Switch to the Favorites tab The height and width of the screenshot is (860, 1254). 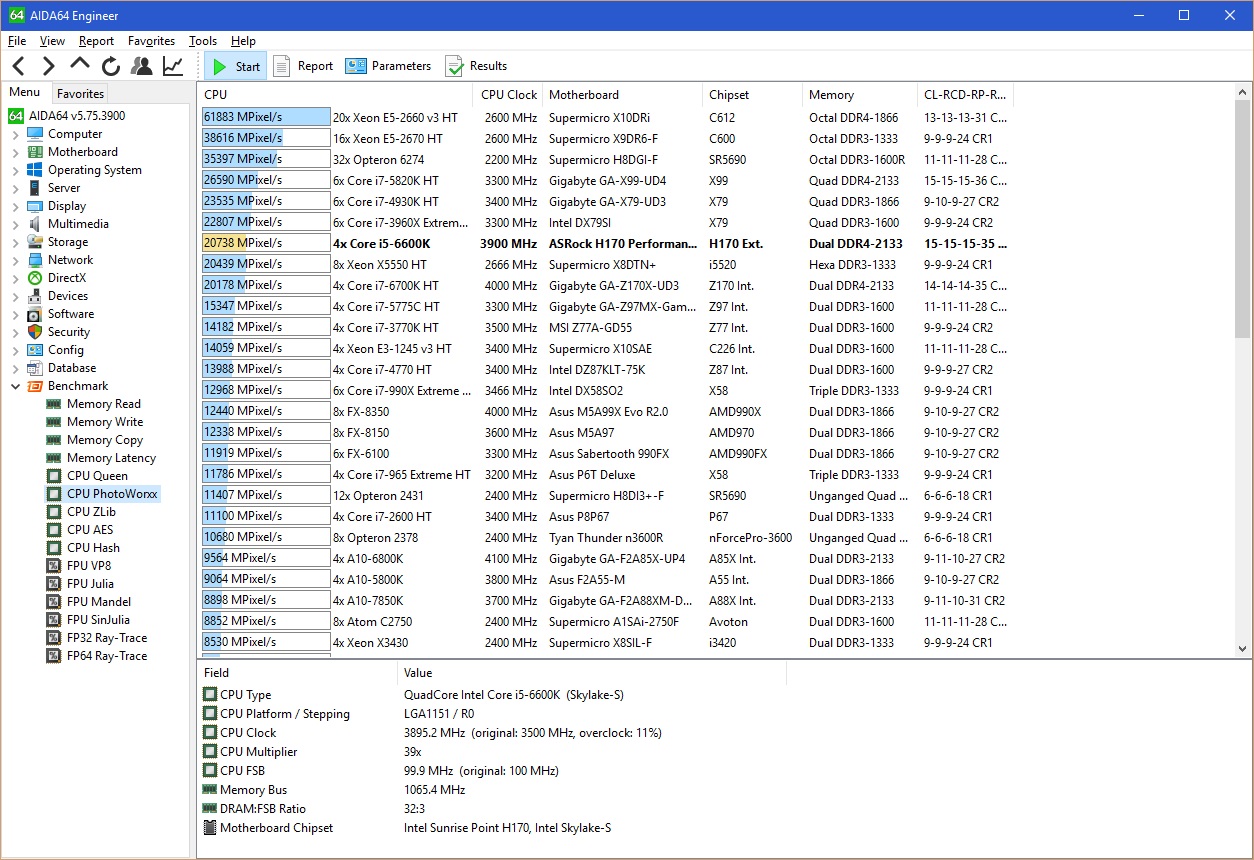pyautogui.click(x=80, y=93)
